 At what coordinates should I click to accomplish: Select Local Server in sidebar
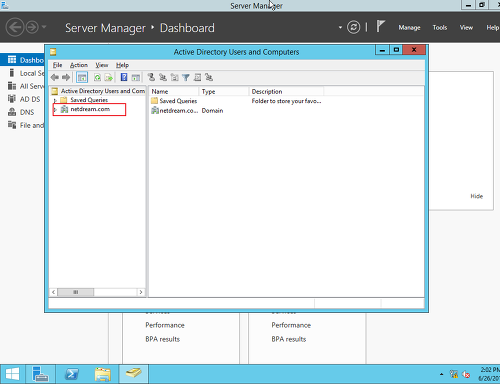pyautogui.click(x=22, y=73)
